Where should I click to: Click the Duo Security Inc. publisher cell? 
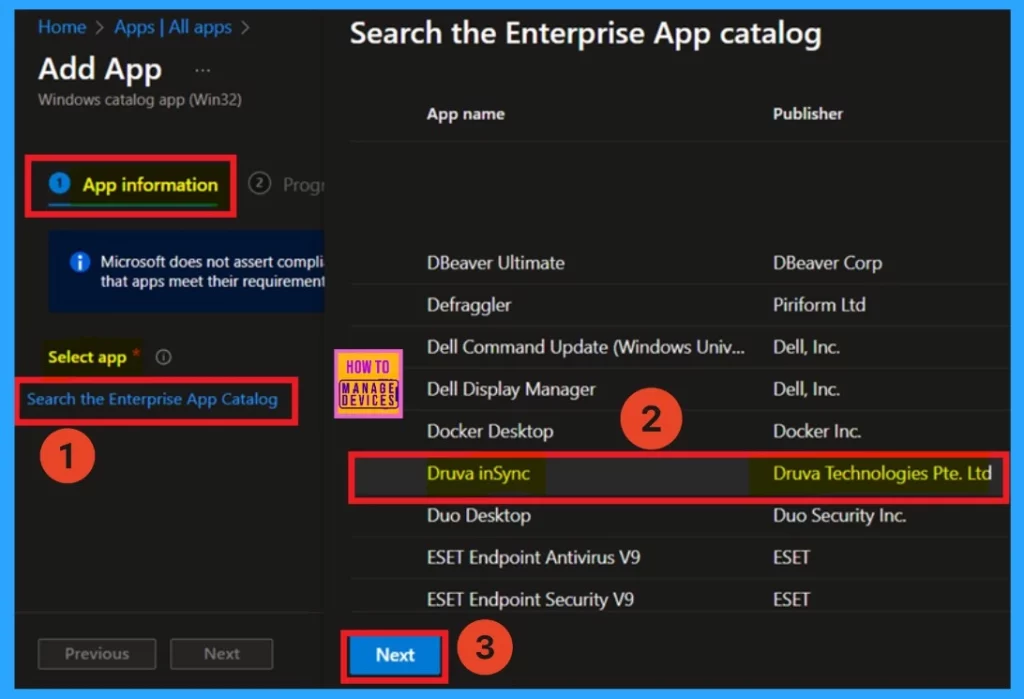(839, 515)
